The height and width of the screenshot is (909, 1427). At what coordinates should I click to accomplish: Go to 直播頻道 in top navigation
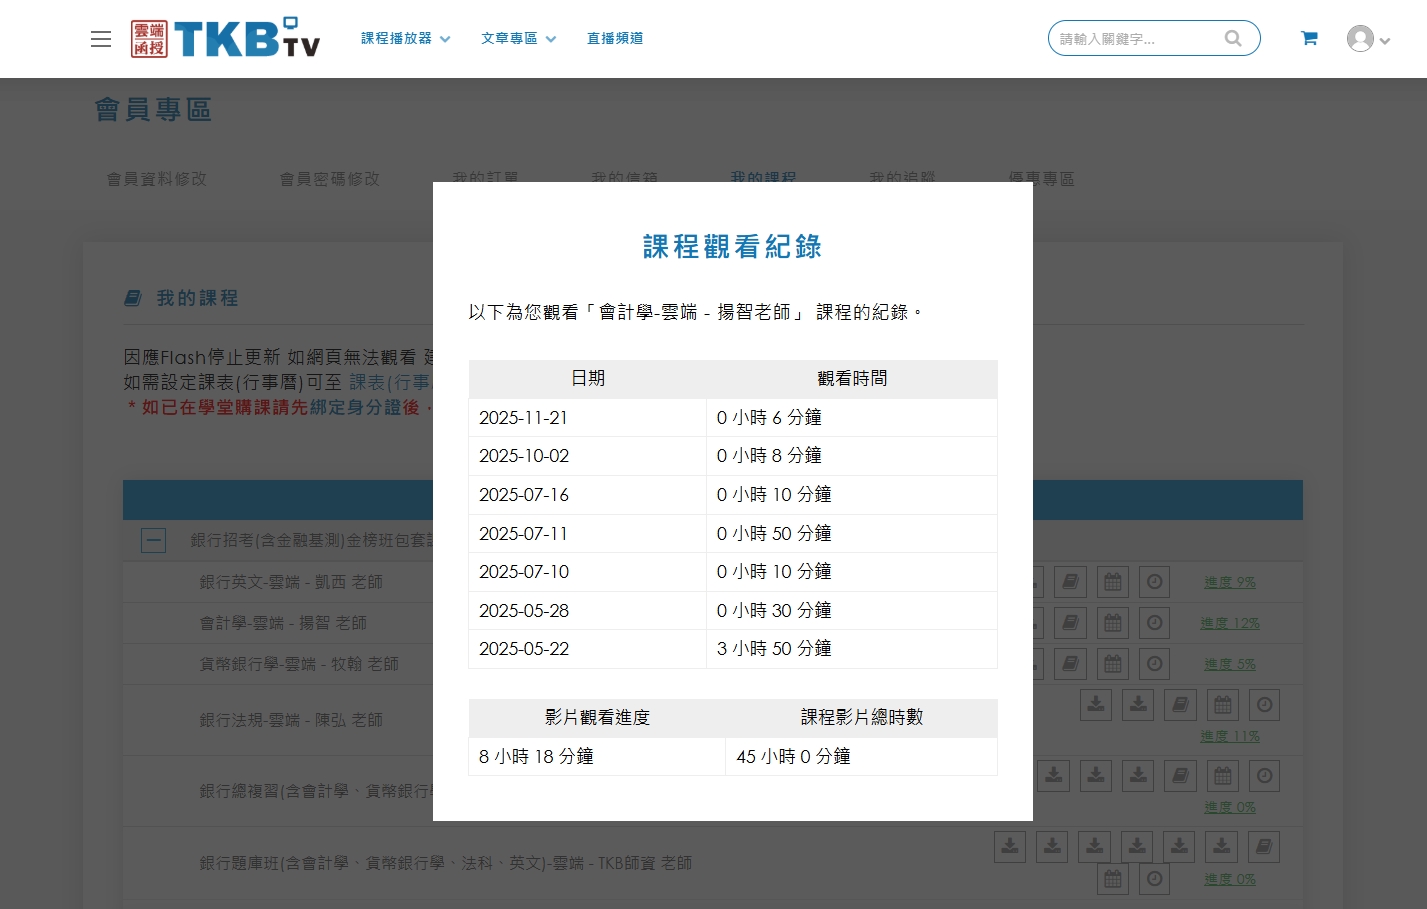pos(615,38)
